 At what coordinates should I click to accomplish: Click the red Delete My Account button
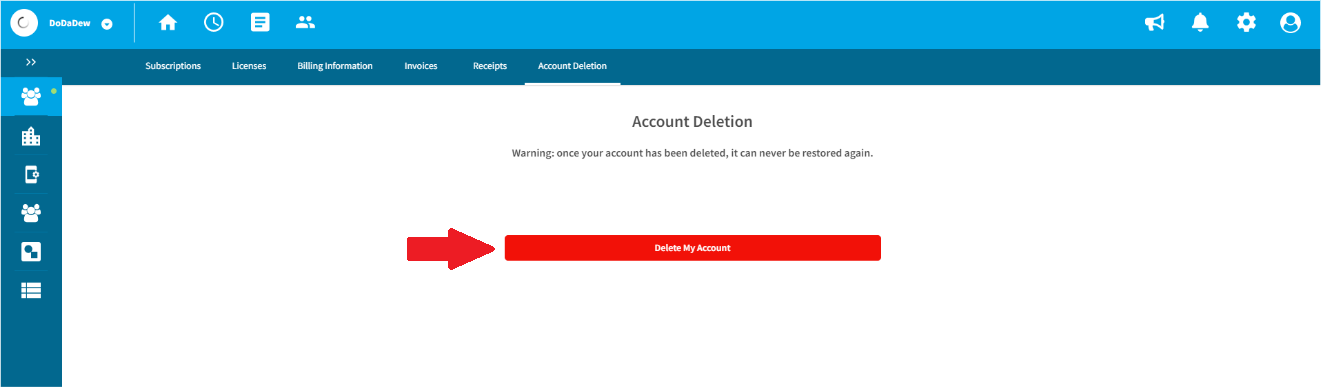[x=692, y=248]
